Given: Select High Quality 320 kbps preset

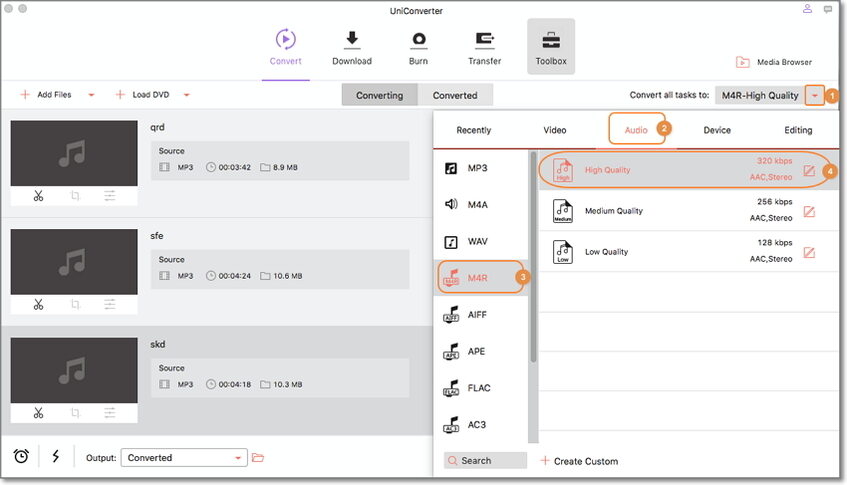Looking at the screenshot, I should [x=688, y=170].
